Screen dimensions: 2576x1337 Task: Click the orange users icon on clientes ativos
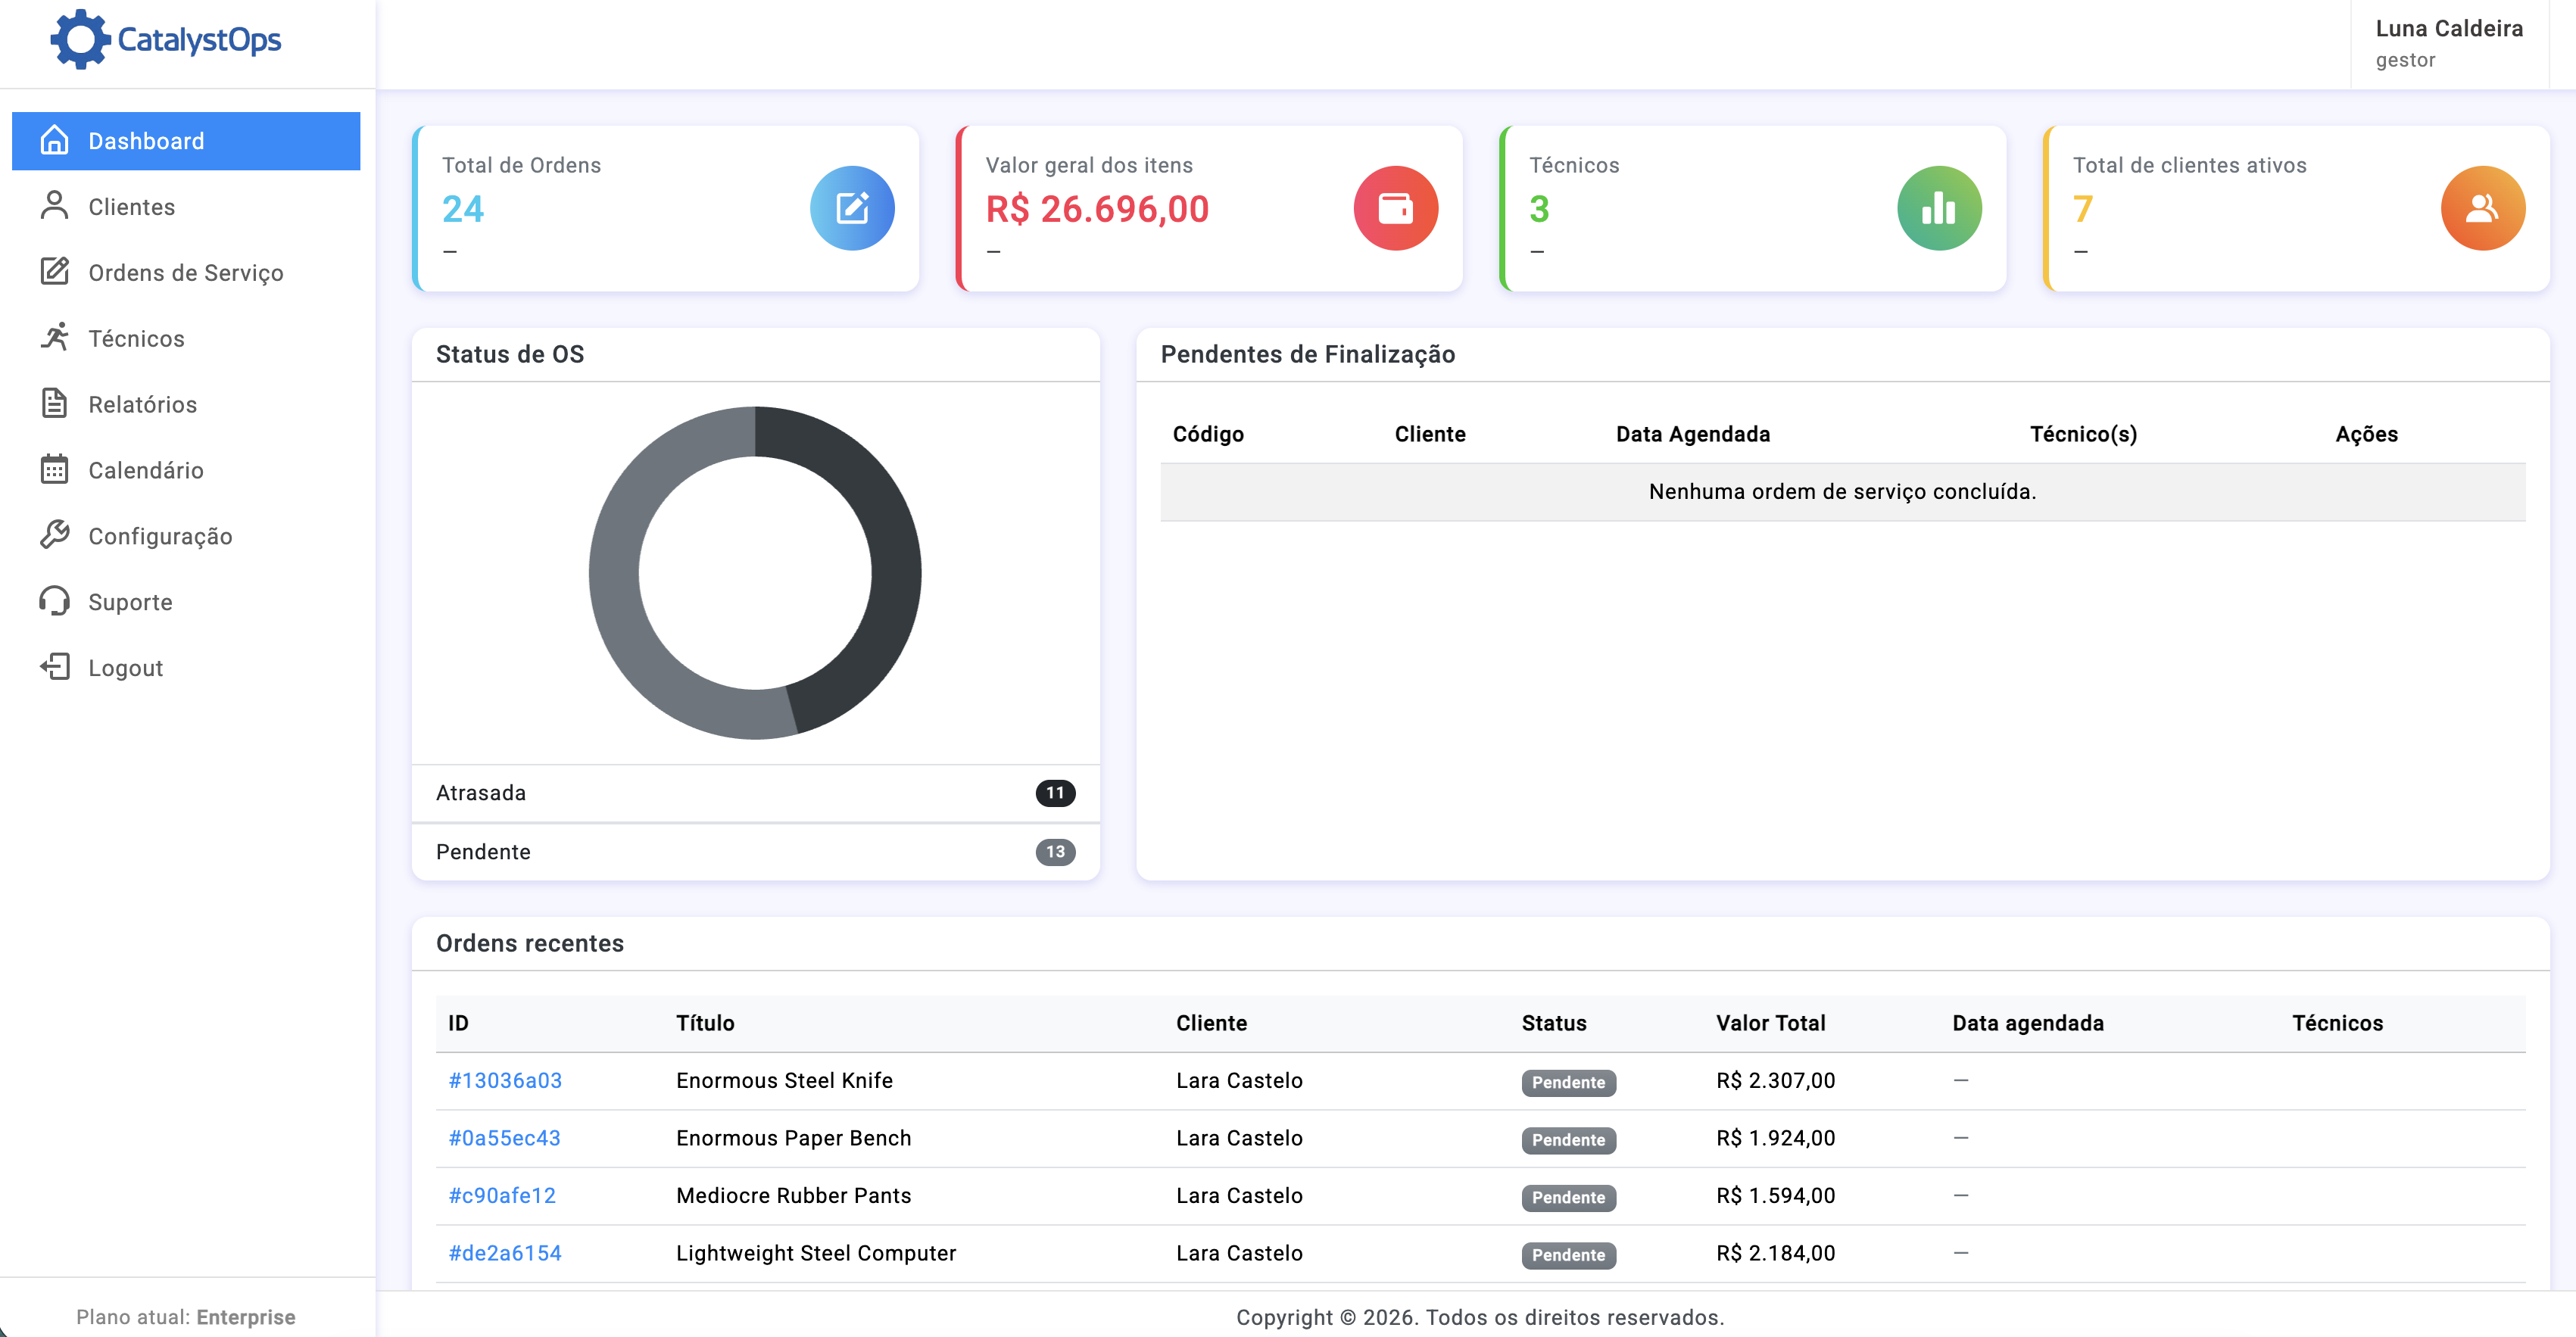[x=2482, y=208]
